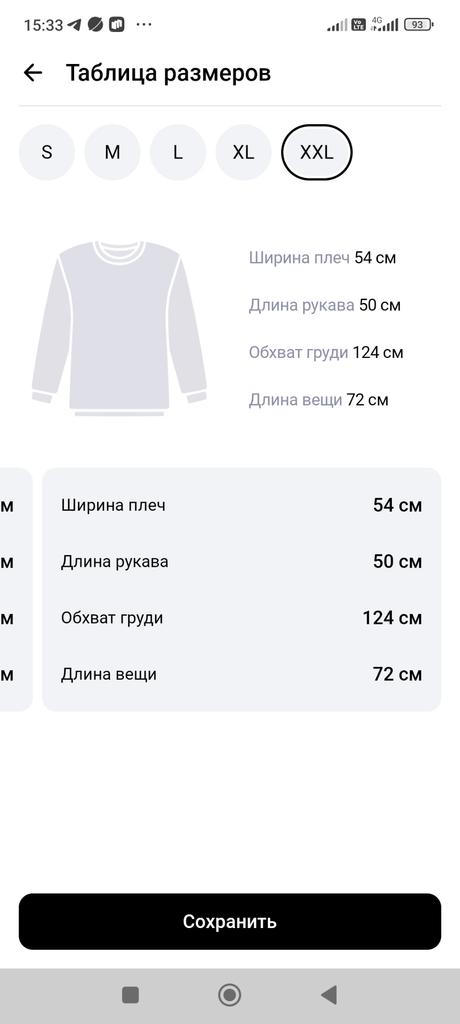
Task: Tap the Android back triangle button
Action: [x=329, y=995]
